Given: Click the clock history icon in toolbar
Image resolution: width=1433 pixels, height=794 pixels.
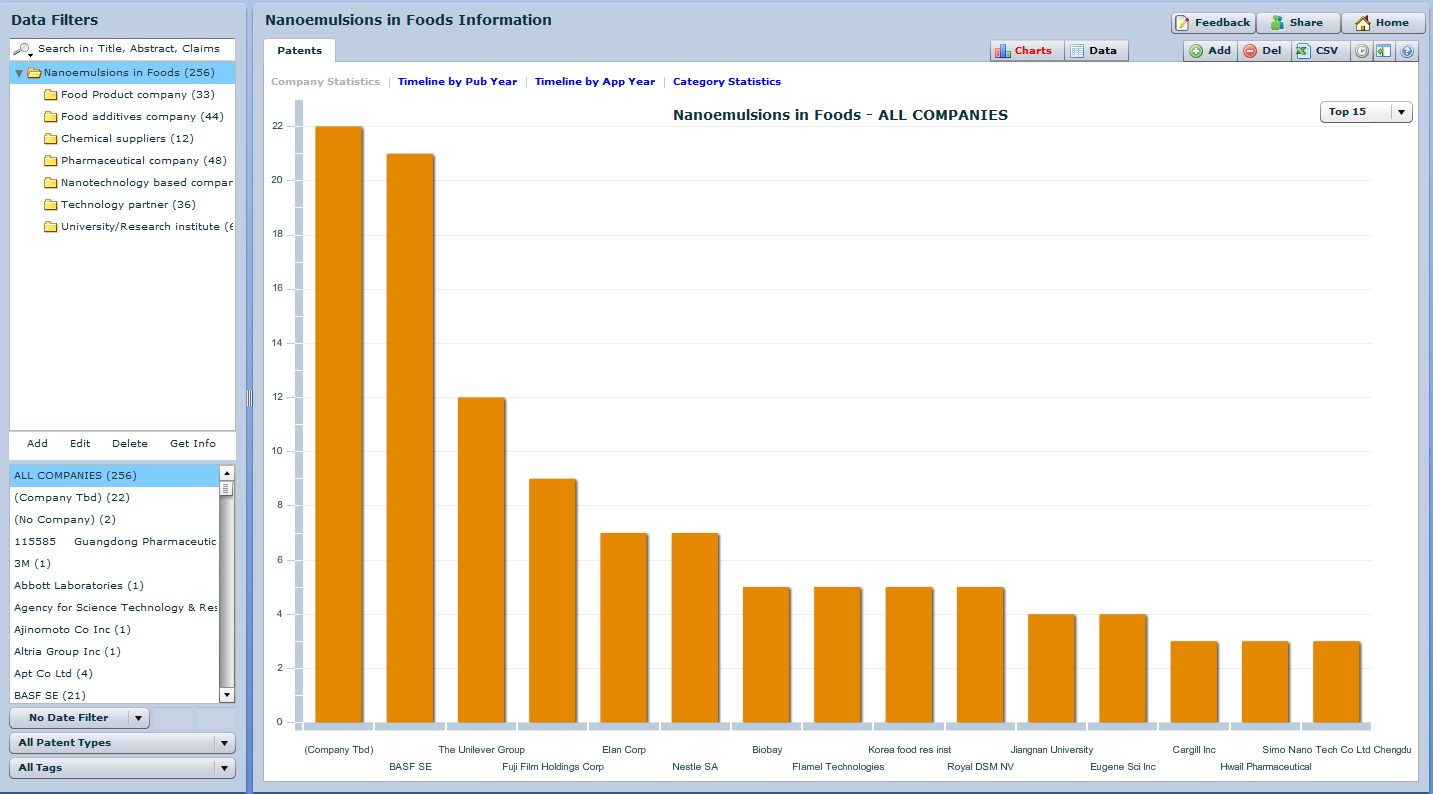Looking at the screenshot, I should [x=1361, y=51].
